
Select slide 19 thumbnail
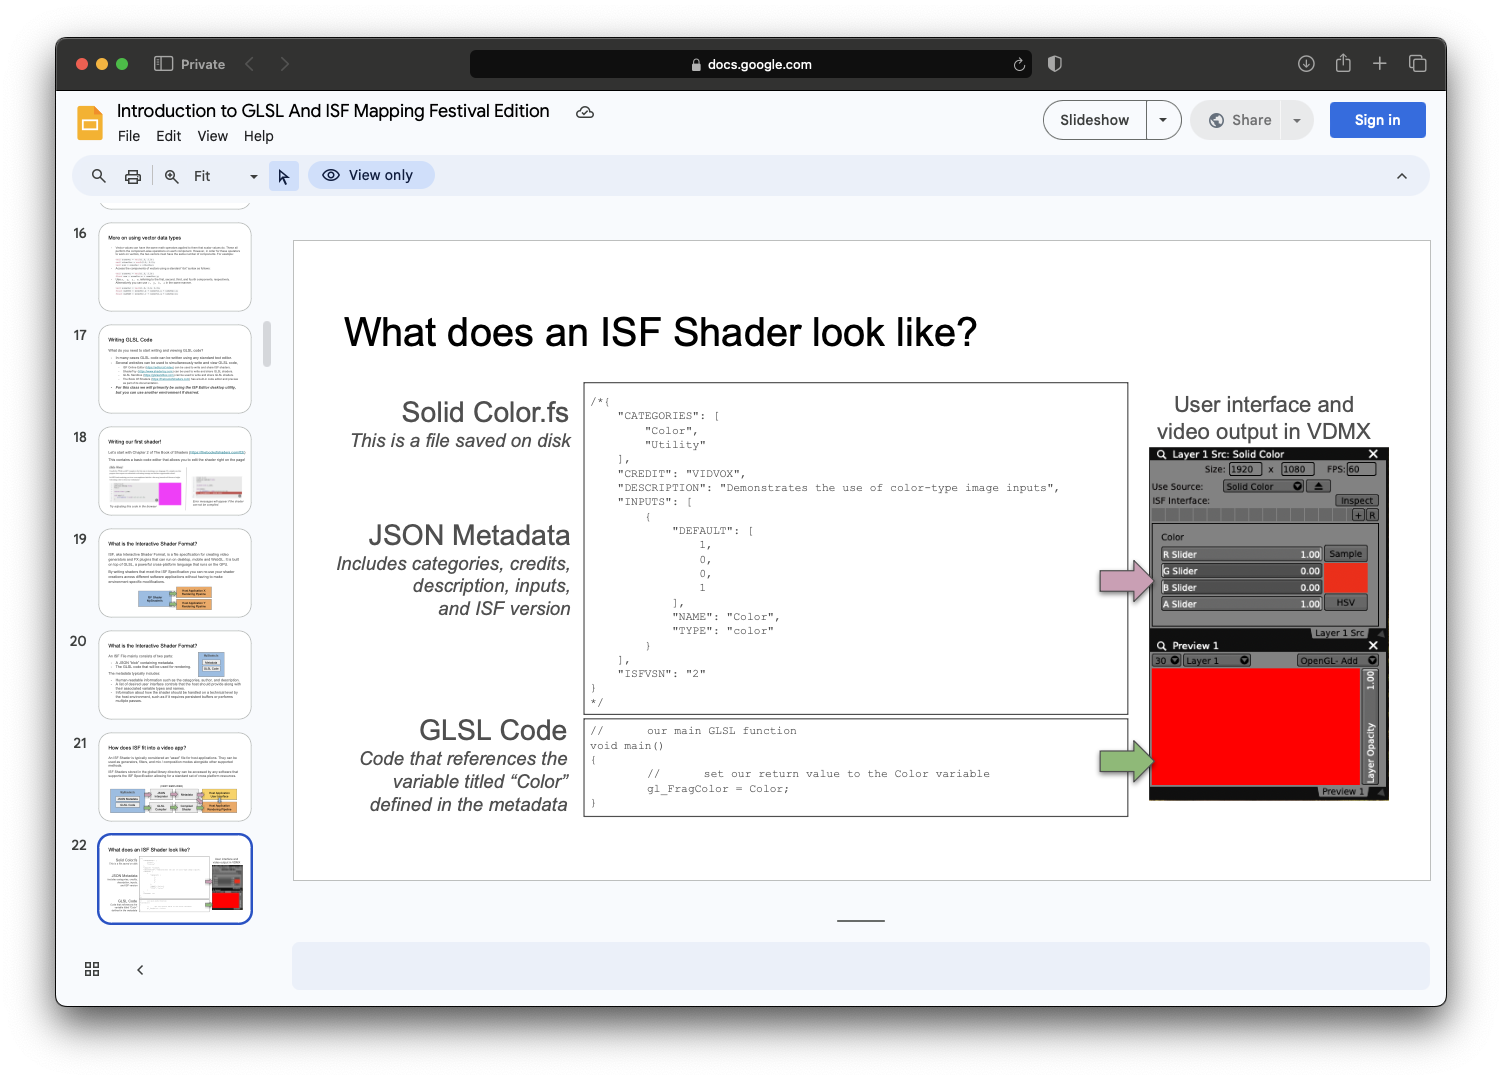[175, 573]
